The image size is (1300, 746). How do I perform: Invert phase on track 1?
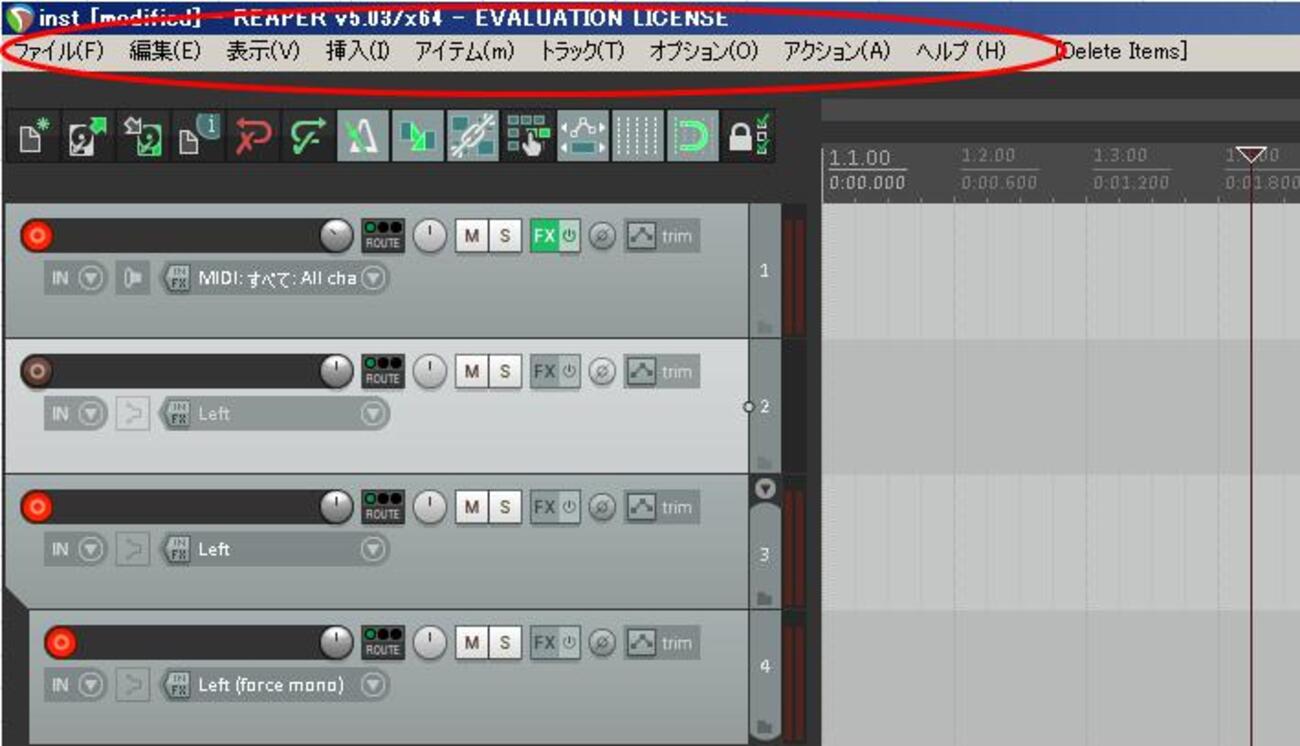point(602,237)
